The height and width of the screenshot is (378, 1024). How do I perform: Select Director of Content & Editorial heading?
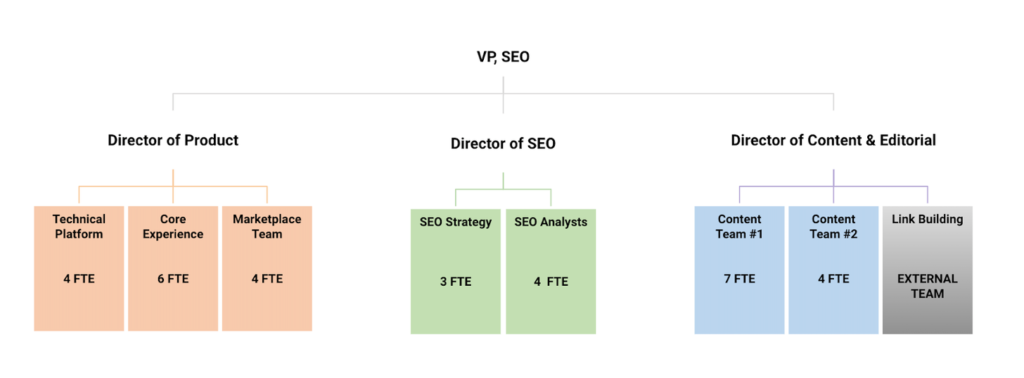pyautogui.click(x=833, y=140)
